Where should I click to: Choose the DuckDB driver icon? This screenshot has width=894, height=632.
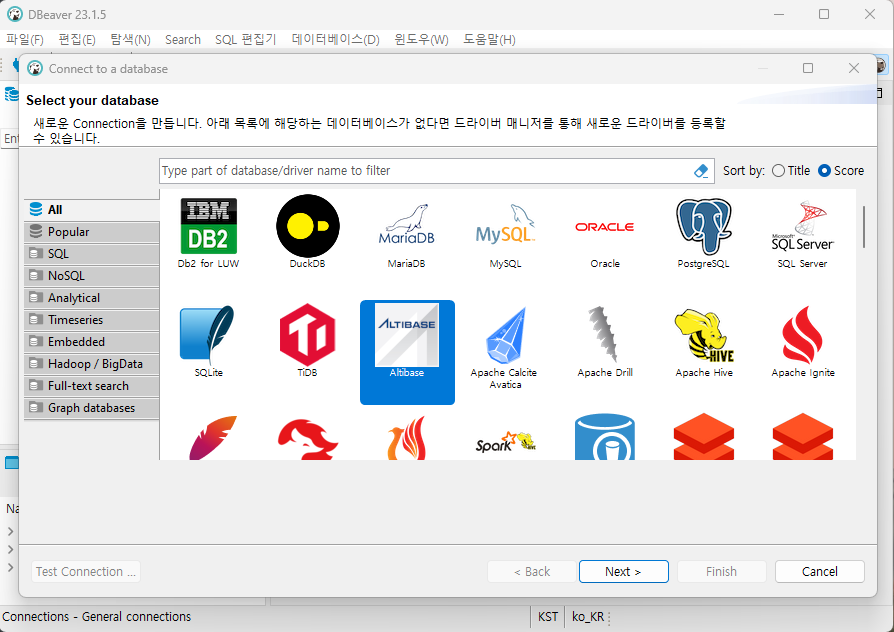(x=307, y=225)
